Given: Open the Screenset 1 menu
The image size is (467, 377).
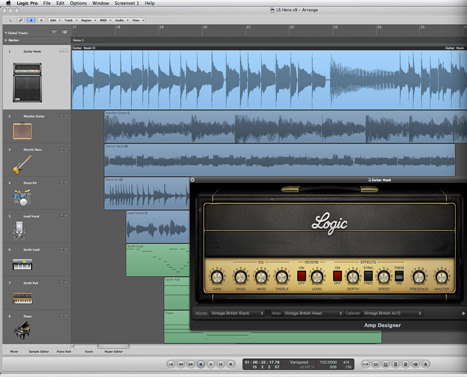Looking at the screenshot, I should [x=127, y=3].
